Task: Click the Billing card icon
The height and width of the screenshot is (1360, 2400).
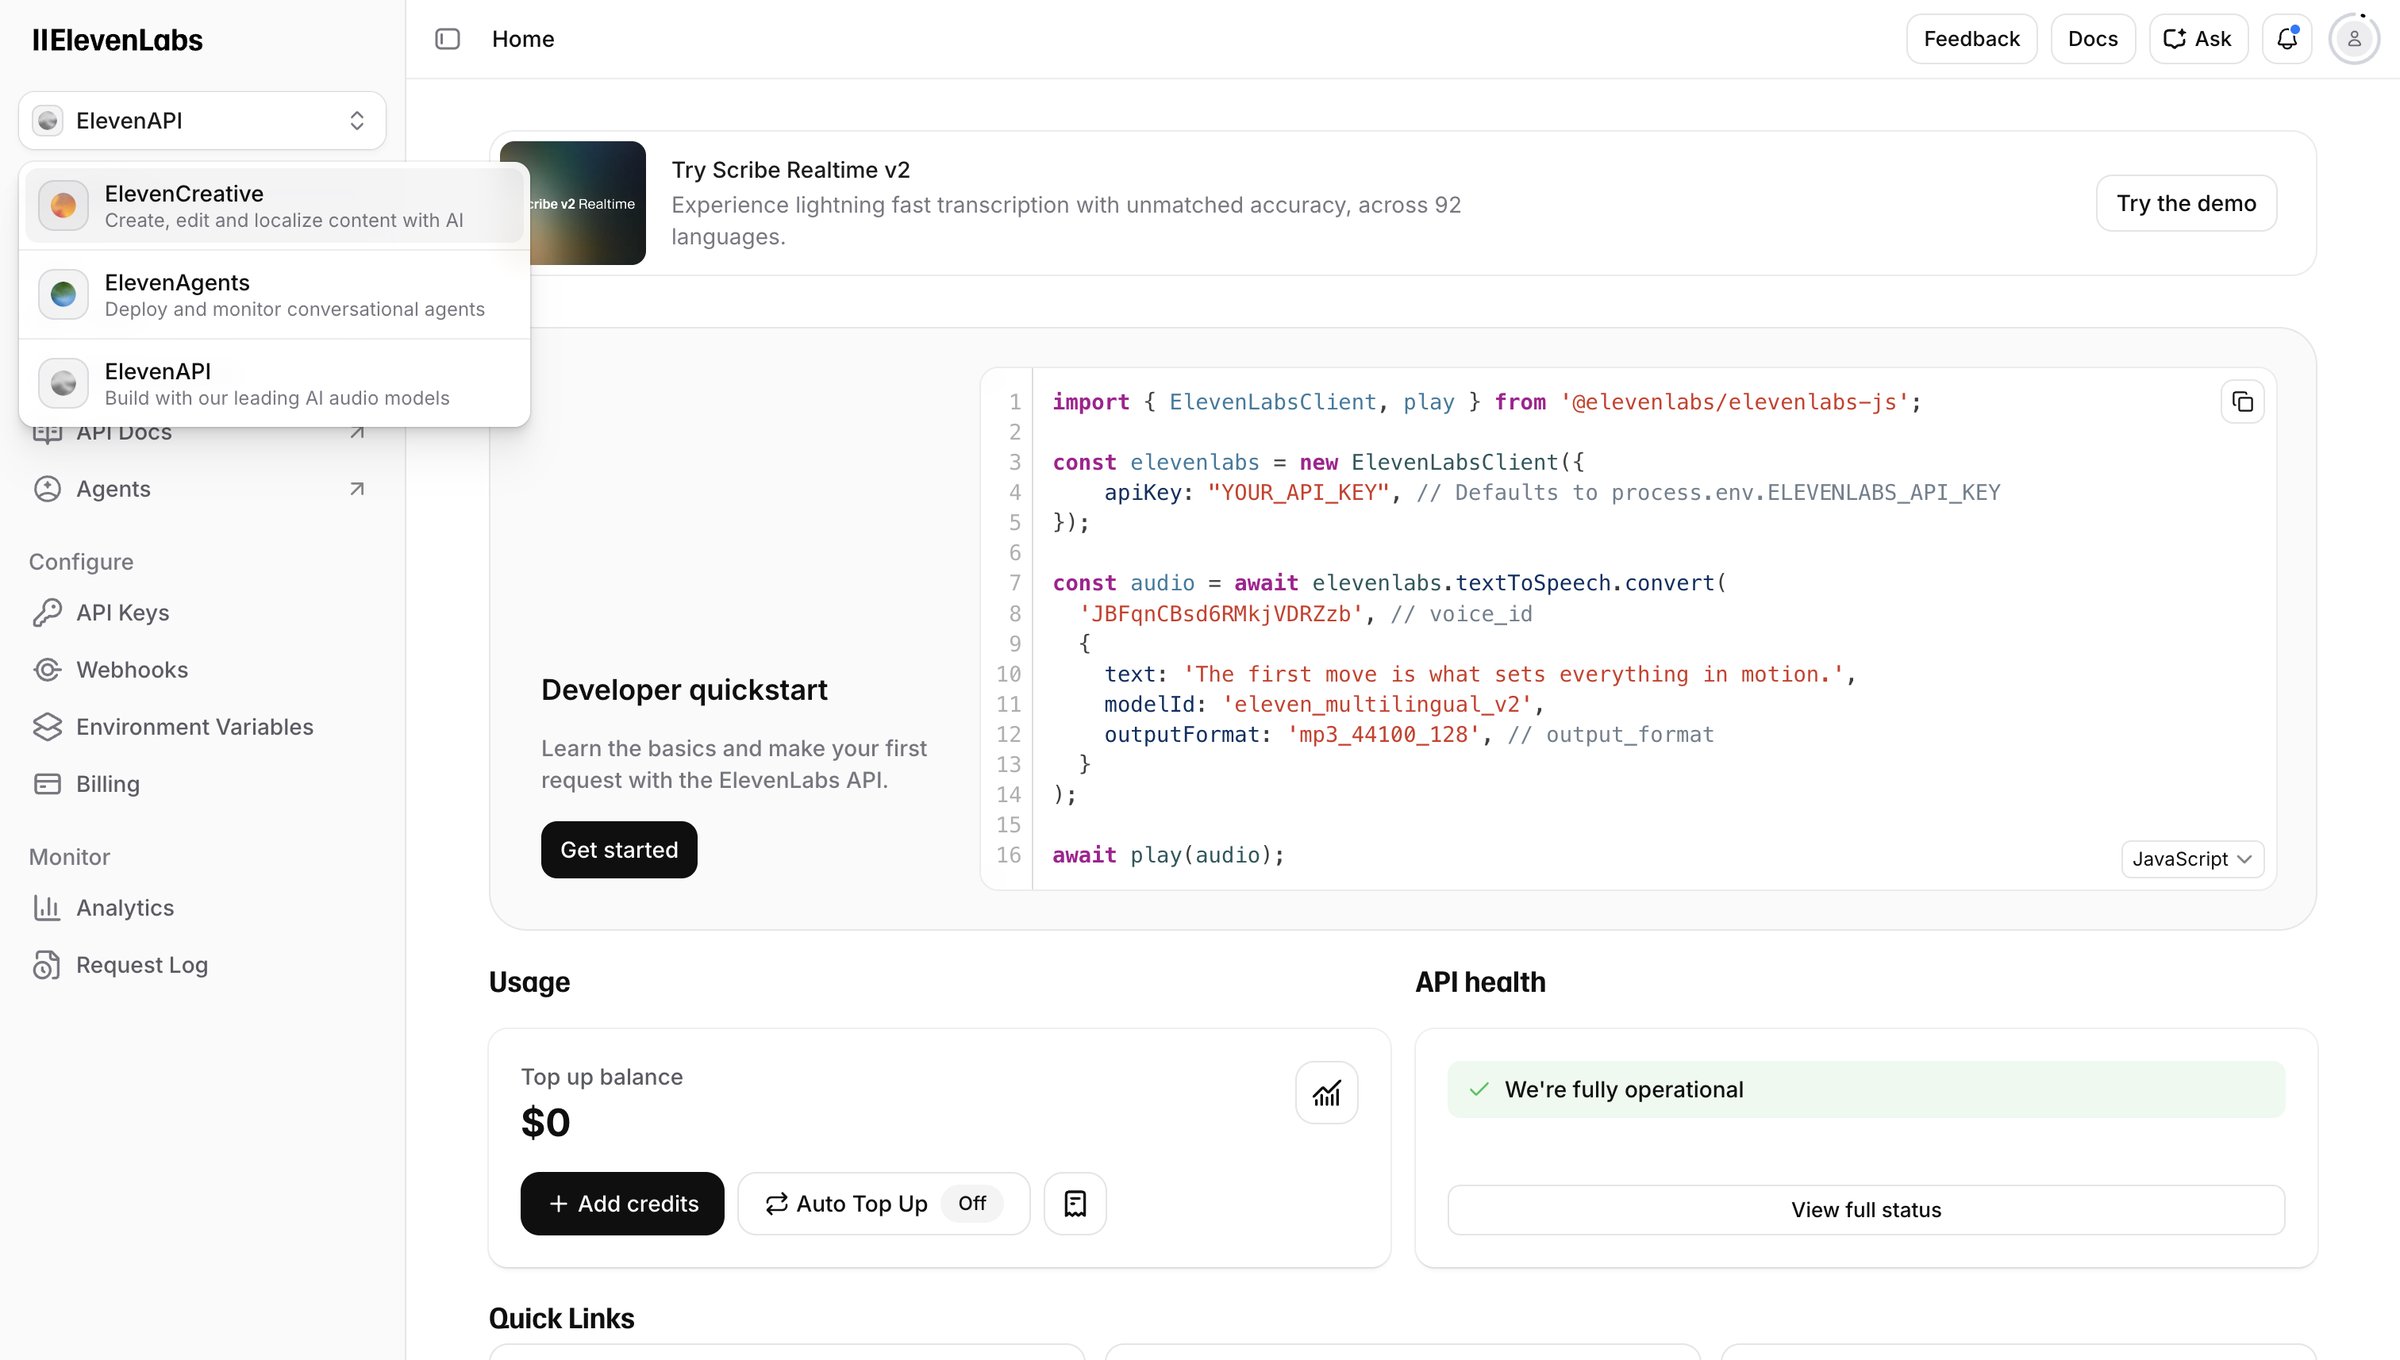Action: coord(47,784)
